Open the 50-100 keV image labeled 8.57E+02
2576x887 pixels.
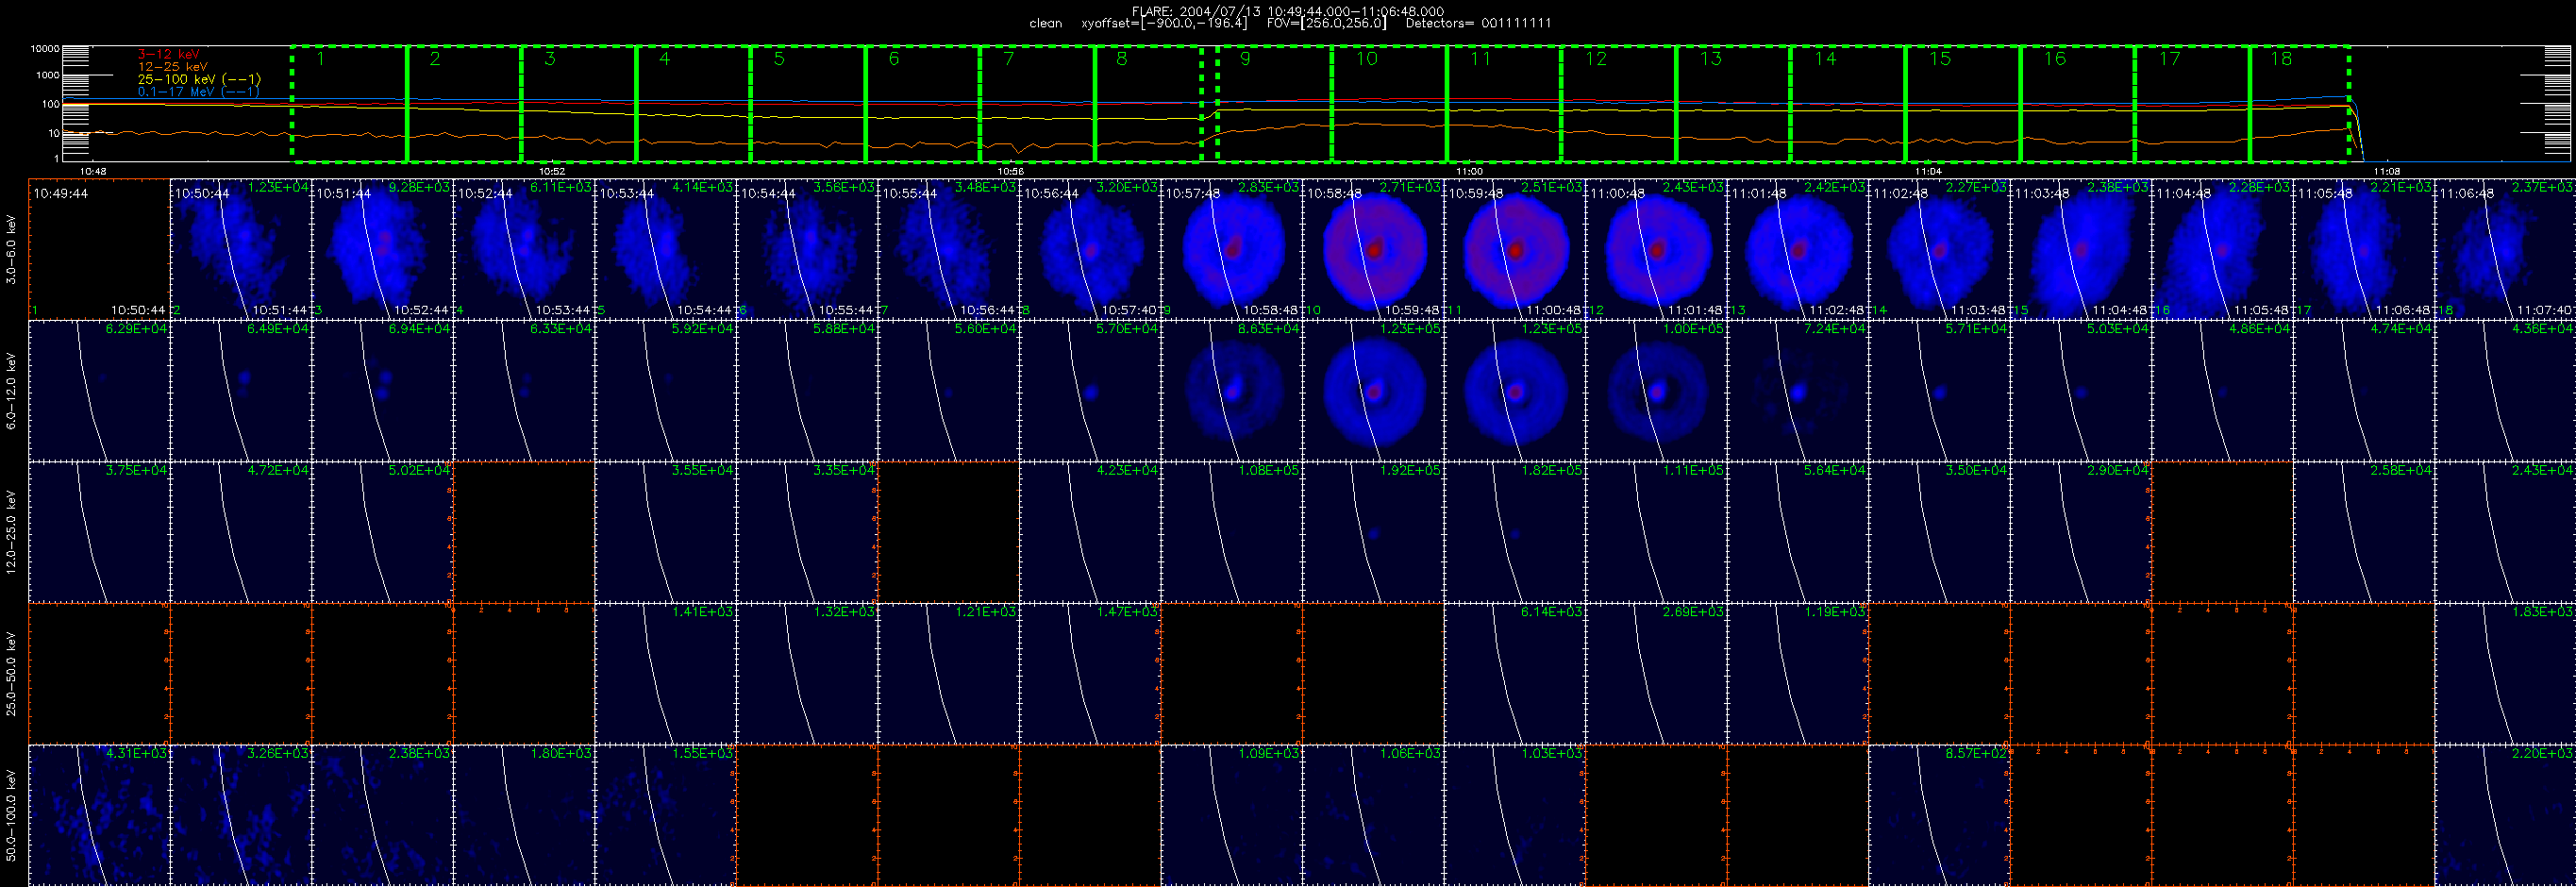coord(1939,815)
